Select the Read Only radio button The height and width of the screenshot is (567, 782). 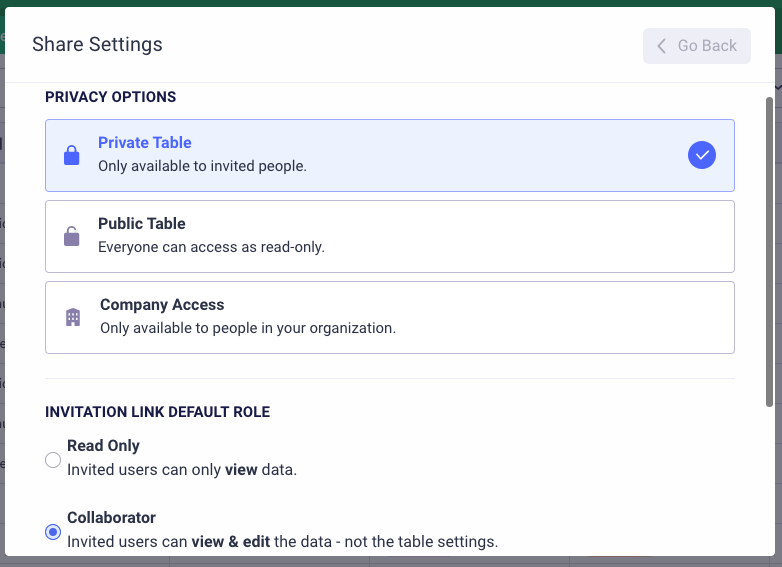(53, 460)
